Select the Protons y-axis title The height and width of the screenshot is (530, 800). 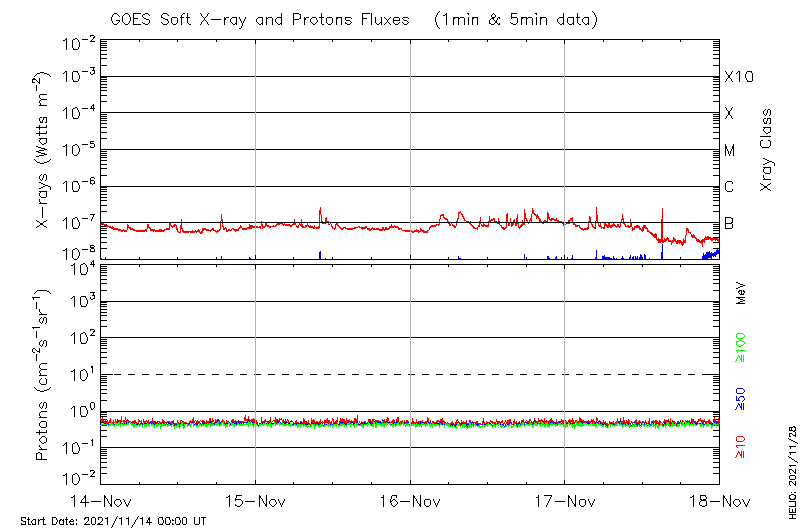(x=44, y=373)
